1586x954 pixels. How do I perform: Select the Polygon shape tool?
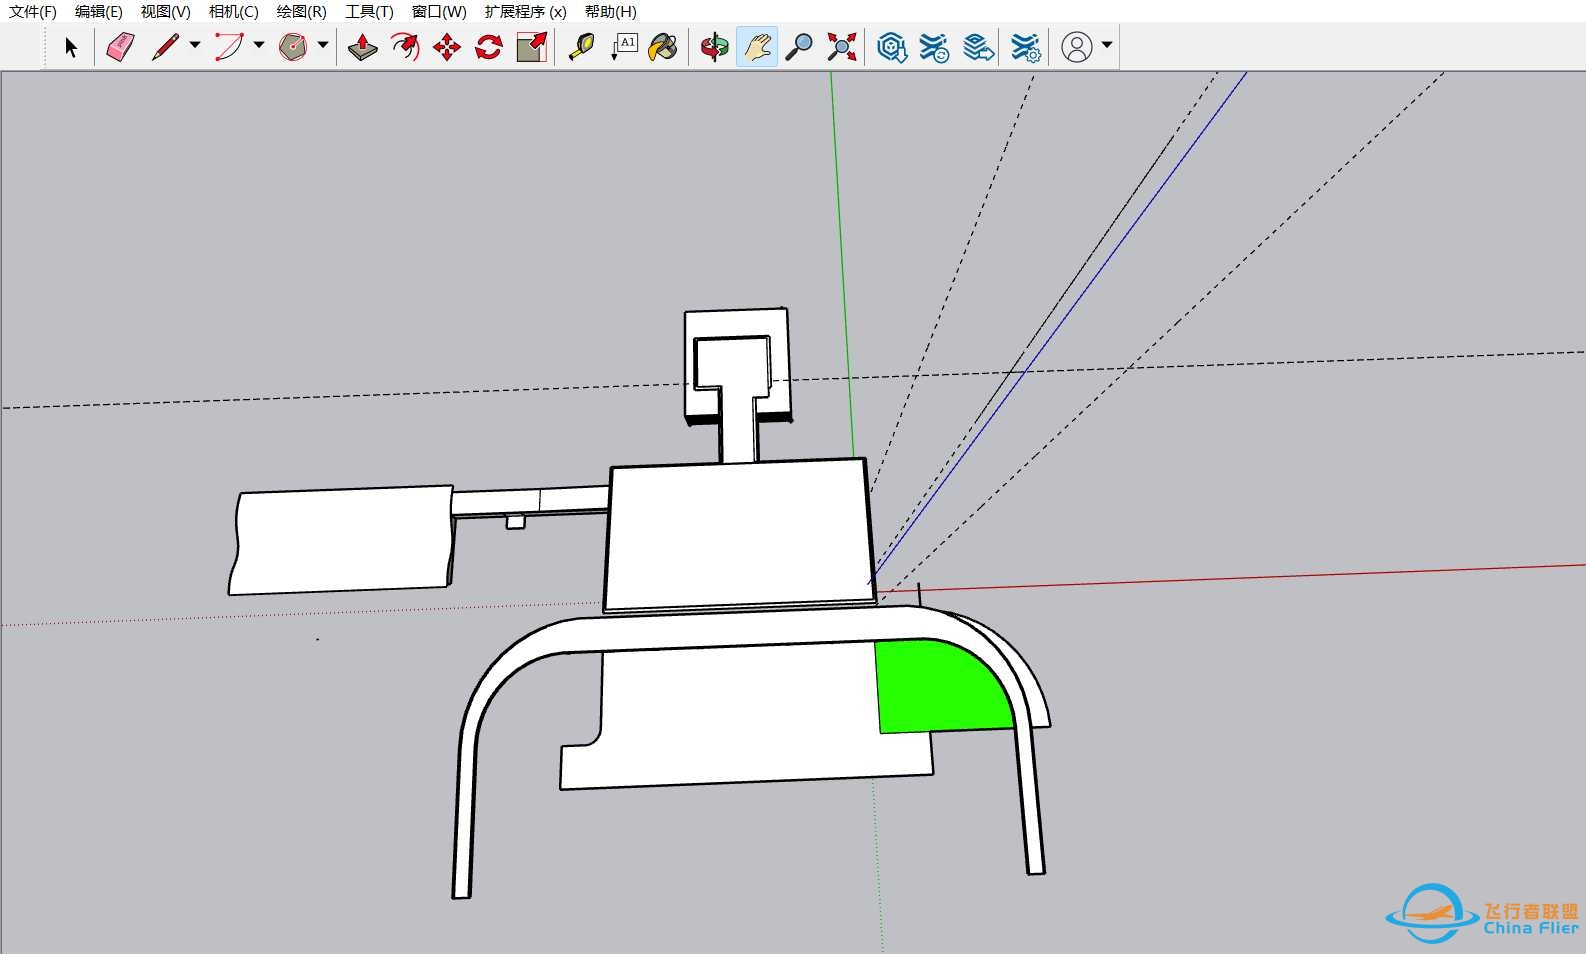click(x=292, y=46)
